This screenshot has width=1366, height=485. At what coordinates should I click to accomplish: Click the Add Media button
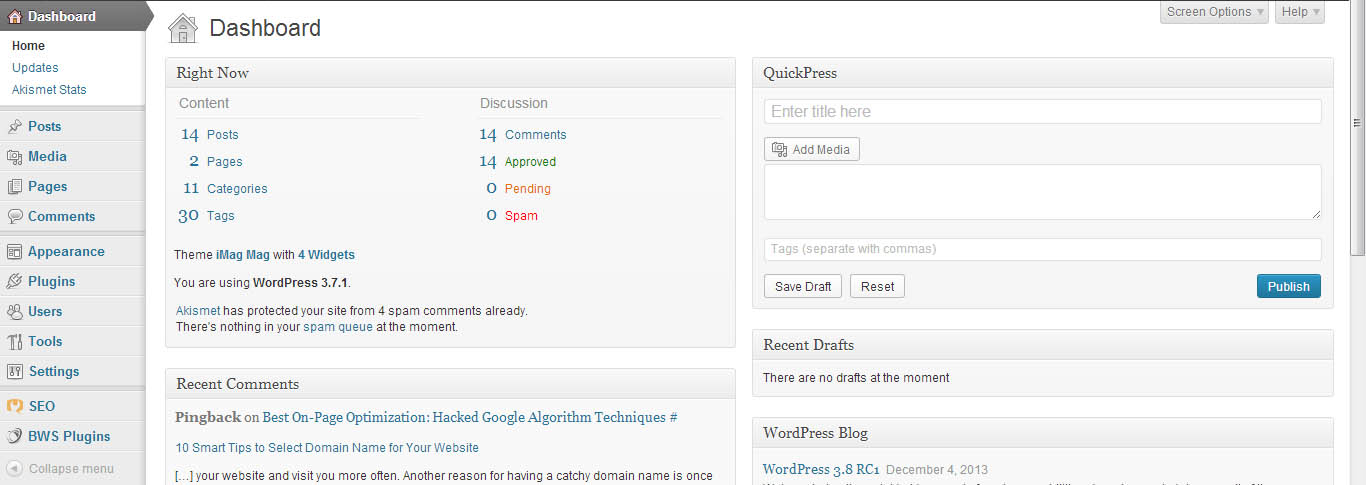tap(811, 150)
